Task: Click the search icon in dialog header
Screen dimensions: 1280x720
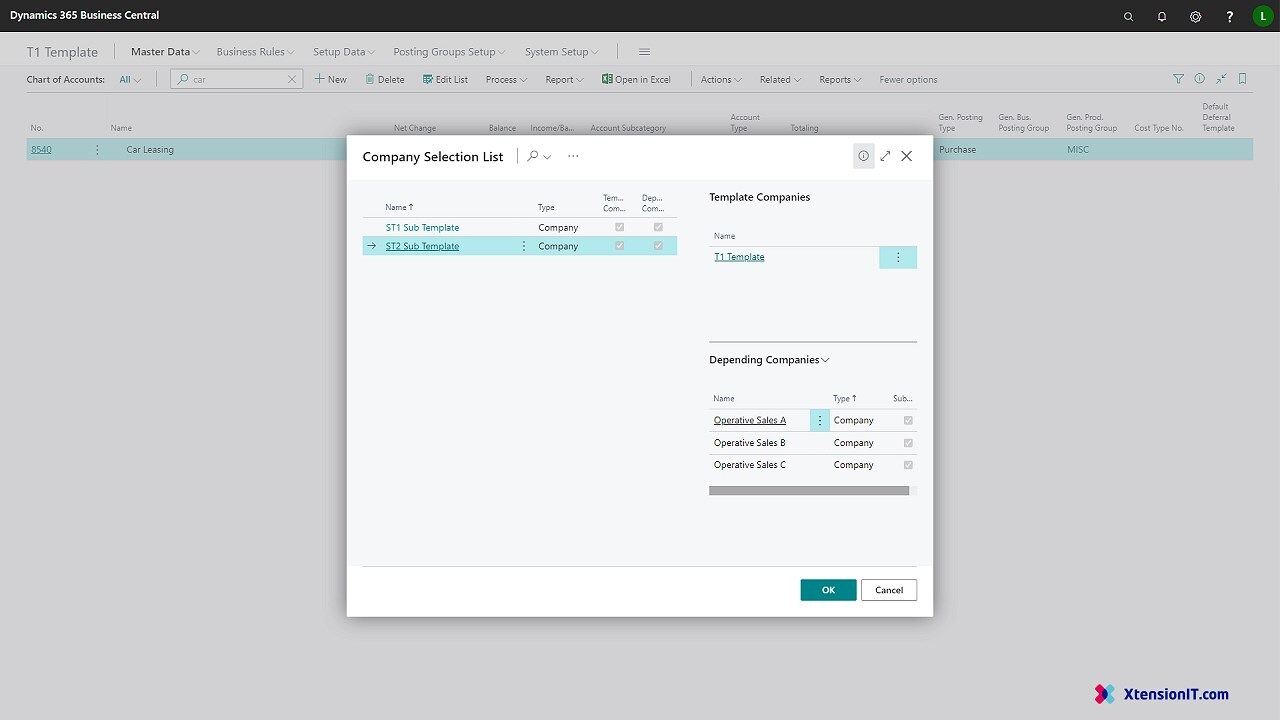Action: [x=533, y=156]
